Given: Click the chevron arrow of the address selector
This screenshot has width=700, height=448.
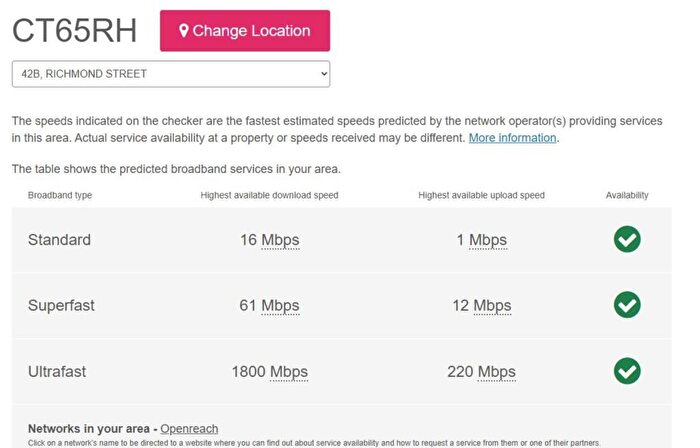Looking at the screenshot, I should tap(322, 74).
